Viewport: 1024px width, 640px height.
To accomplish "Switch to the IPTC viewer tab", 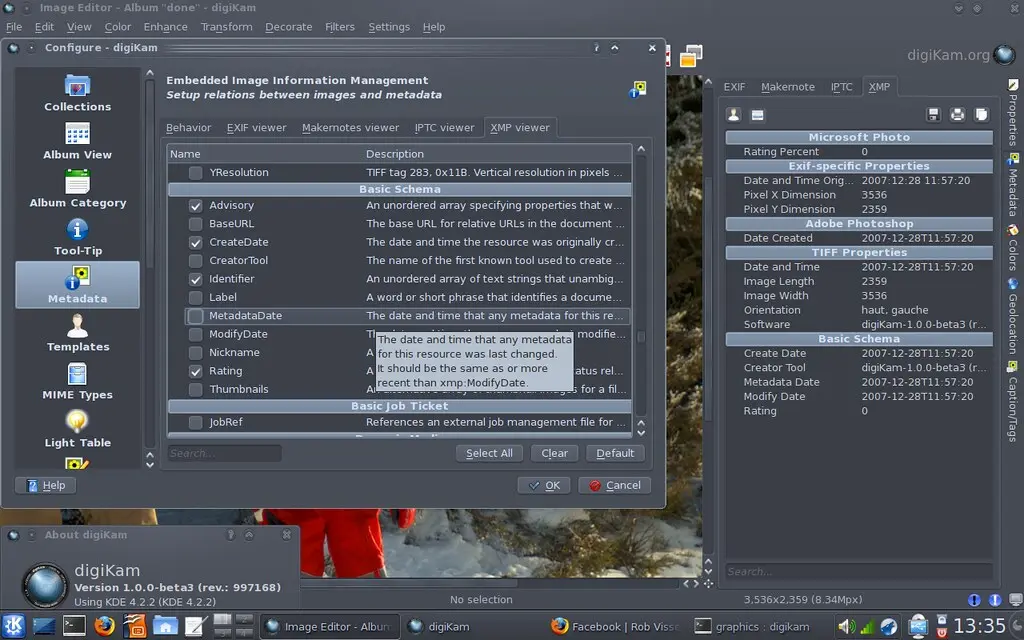I will coord(444,127).
